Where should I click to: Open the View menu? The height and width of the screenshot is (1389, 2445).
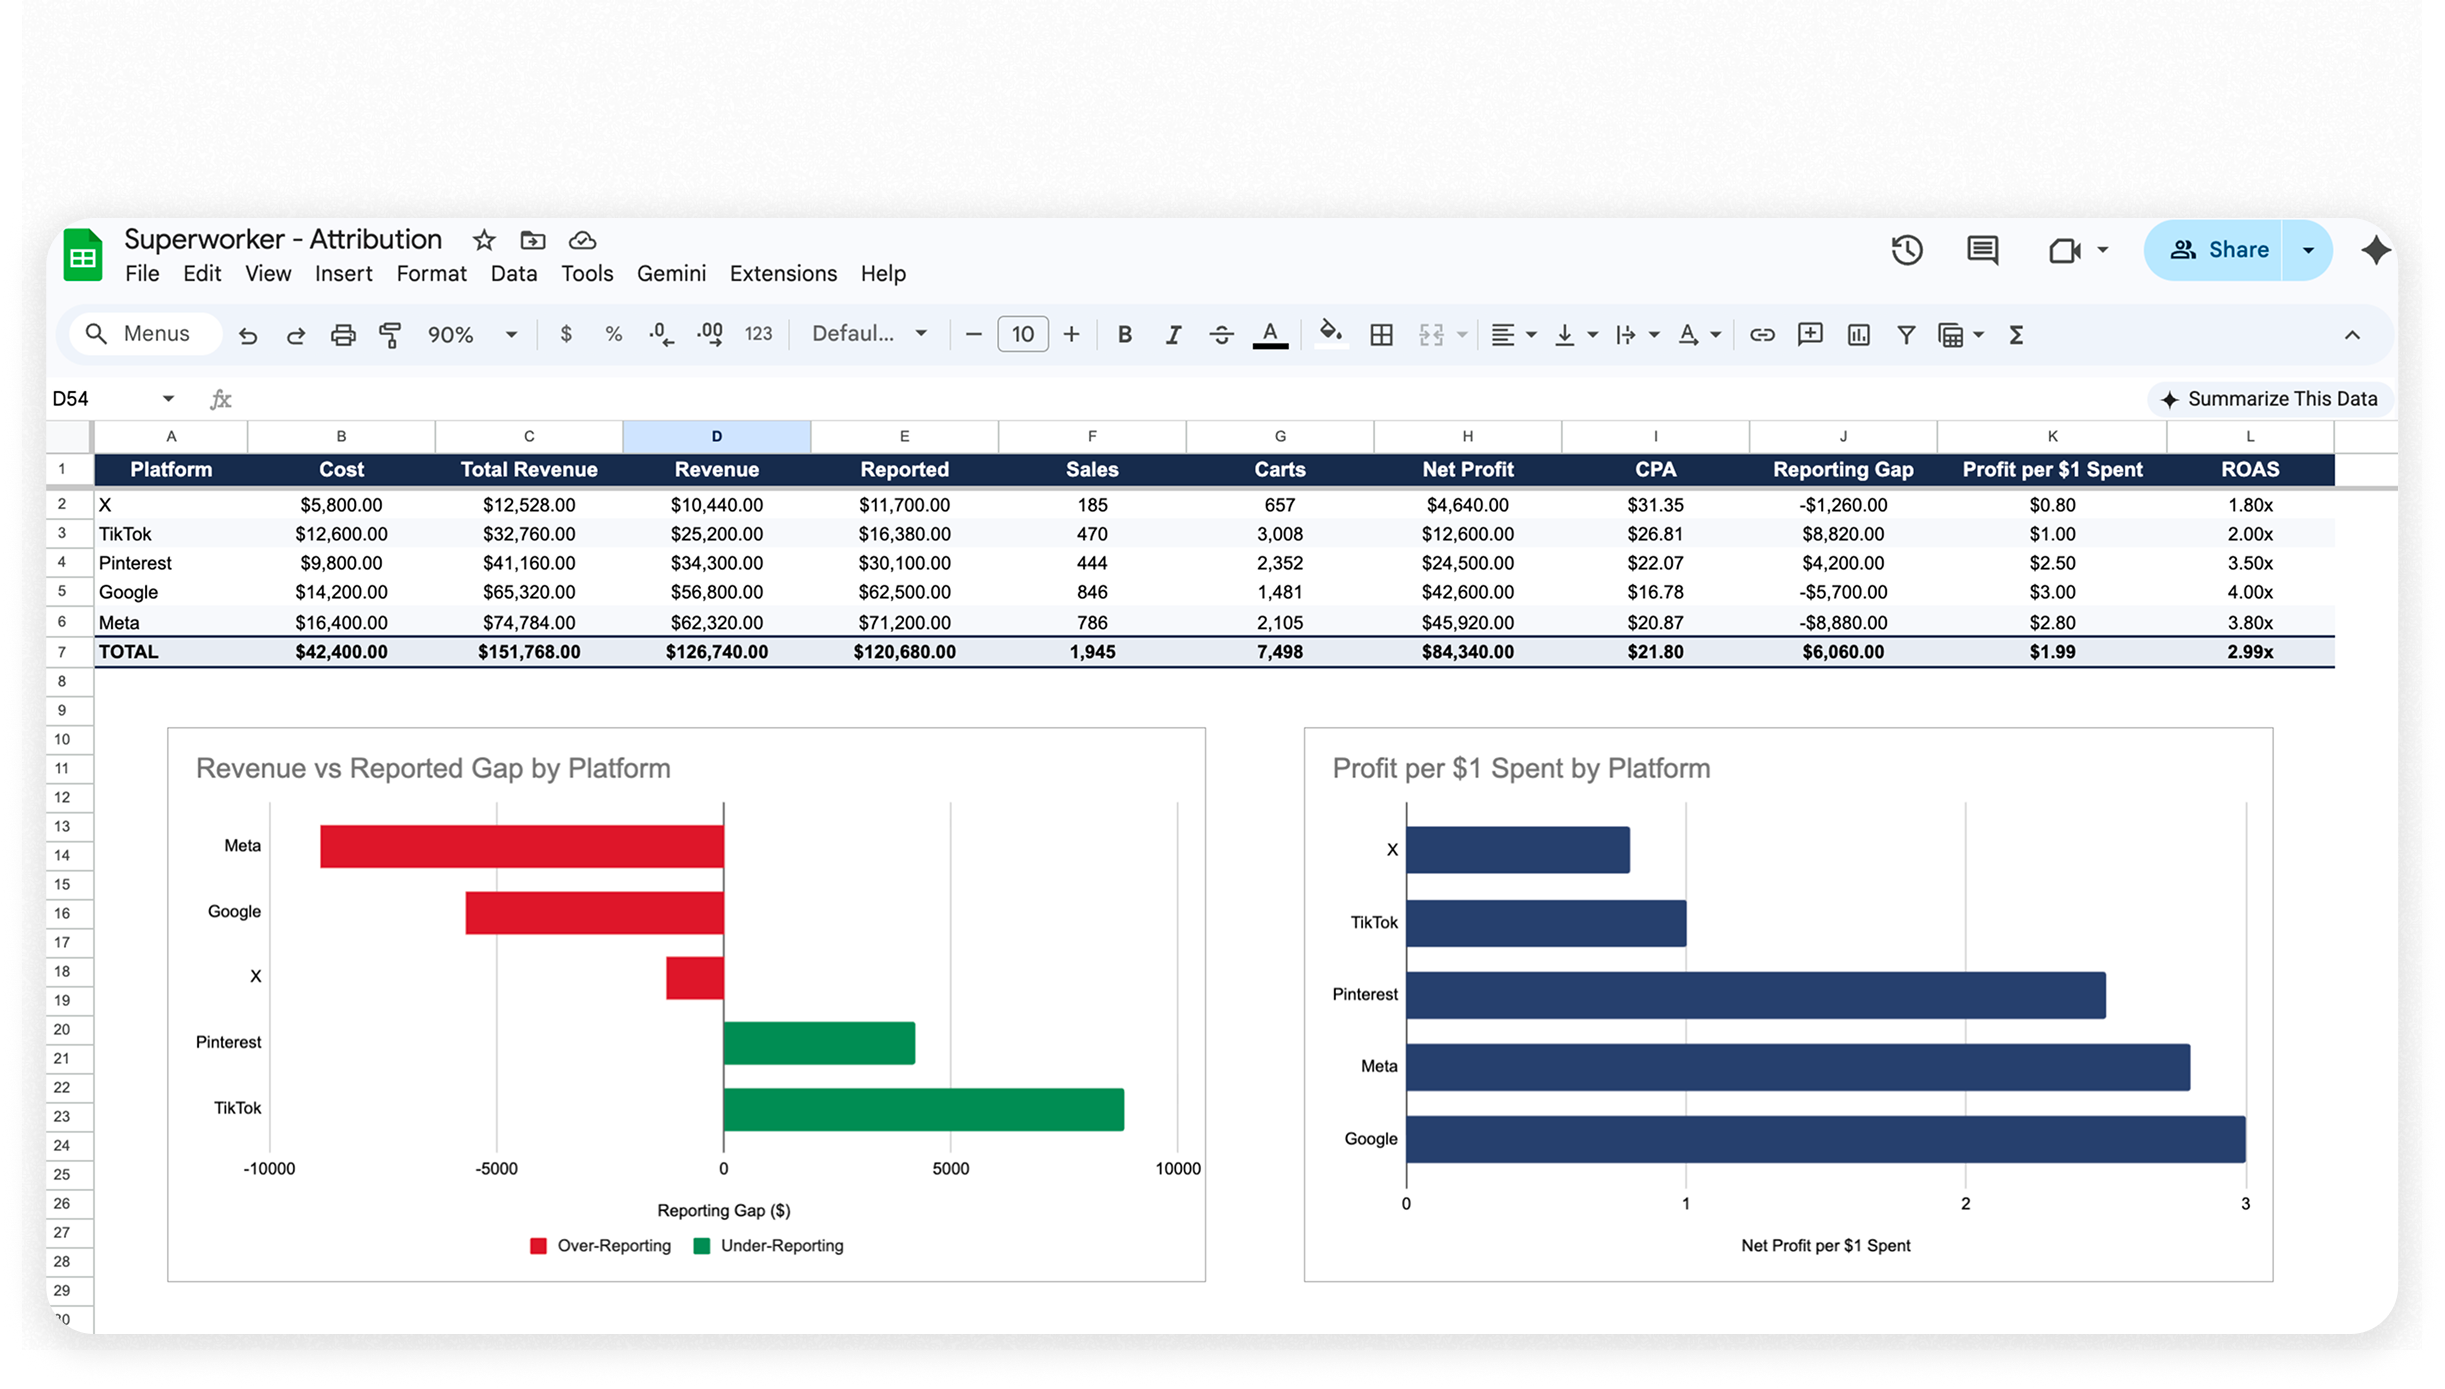(268, 274)
